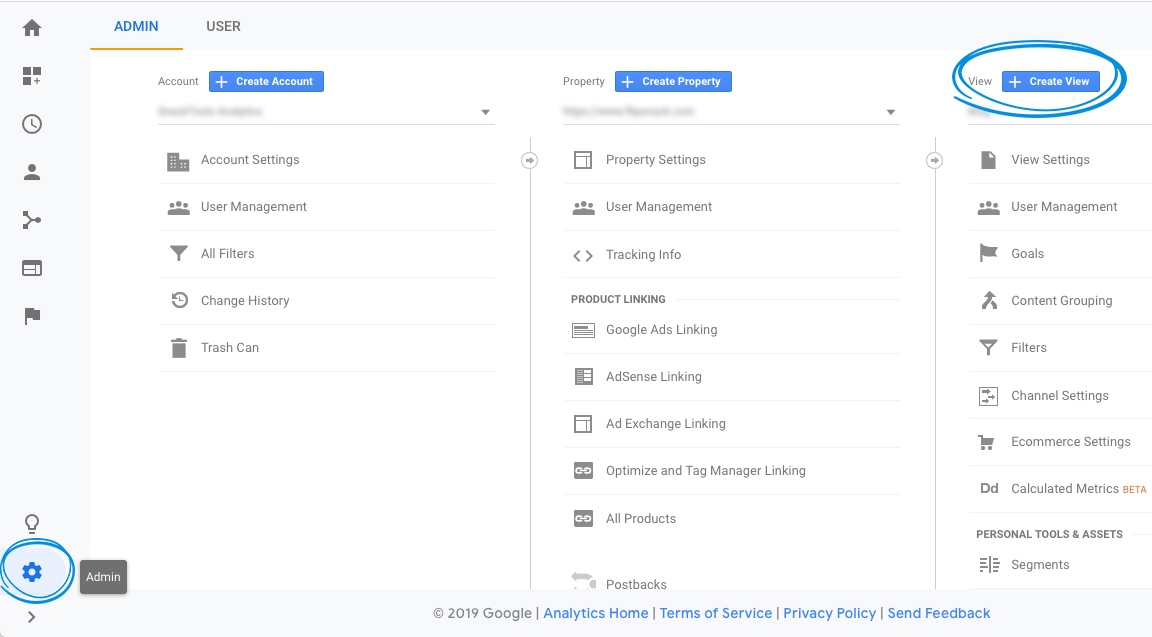Screen dimensions: 1152x637
Task: Open the Audience person icon
Action: click(32, 172)
